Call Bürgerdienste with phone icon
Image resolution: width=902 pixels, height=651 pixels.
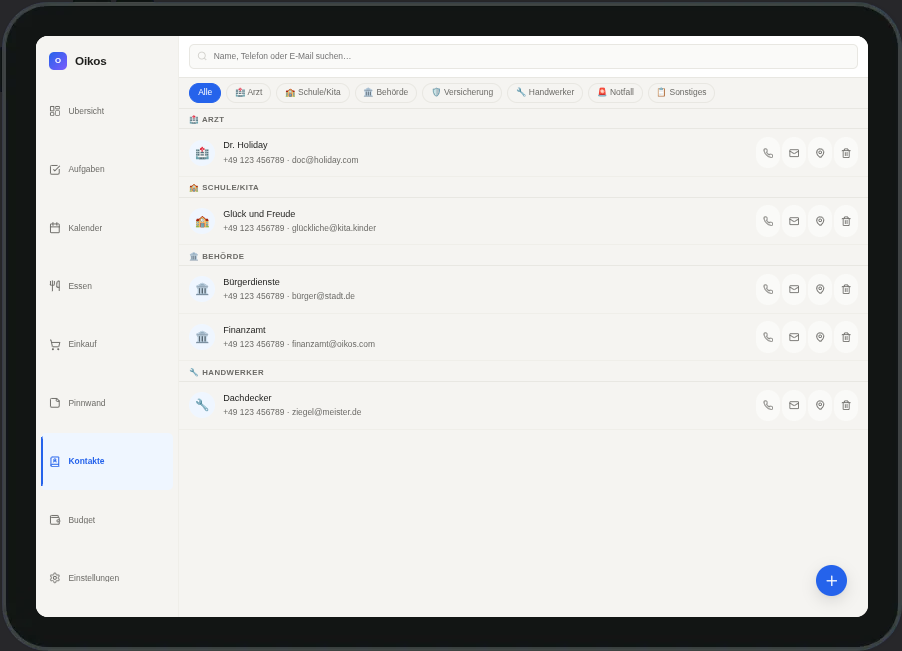point(767,289)
